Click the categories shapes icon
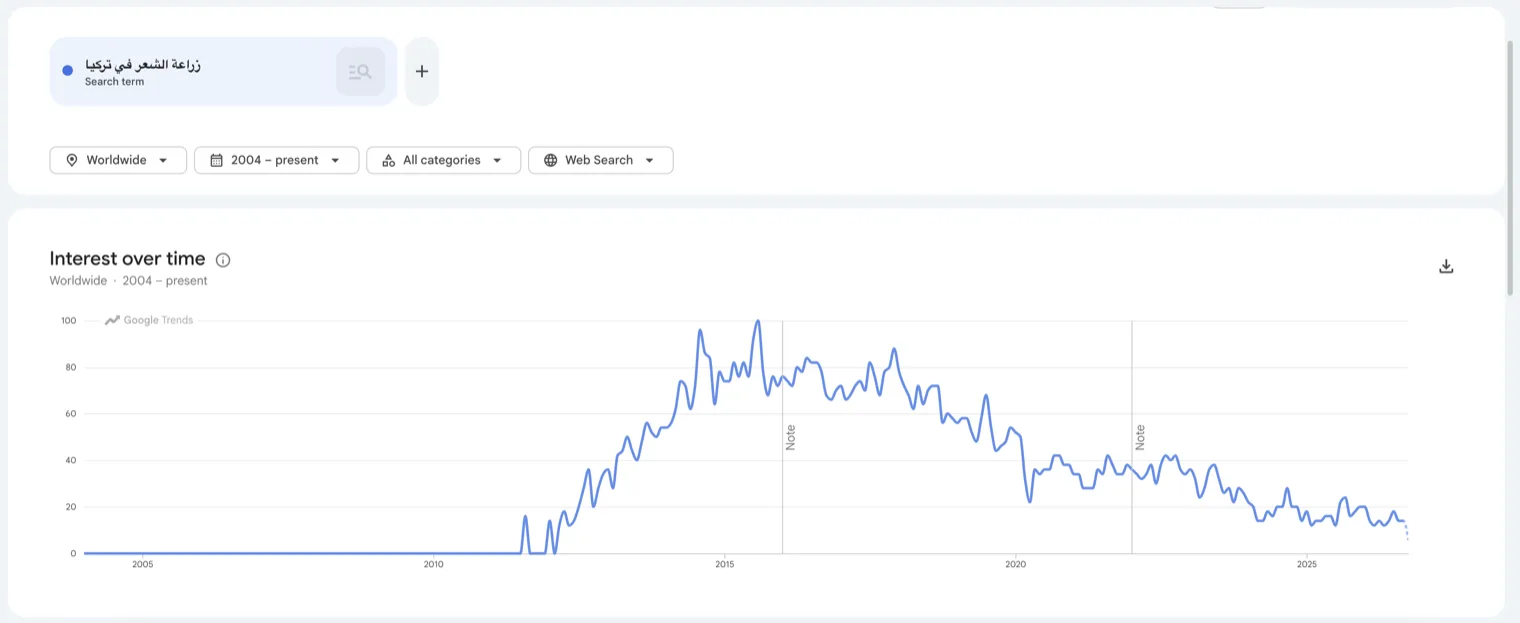This screenshot has width=1520, height=623. click(x=388, y=160)
